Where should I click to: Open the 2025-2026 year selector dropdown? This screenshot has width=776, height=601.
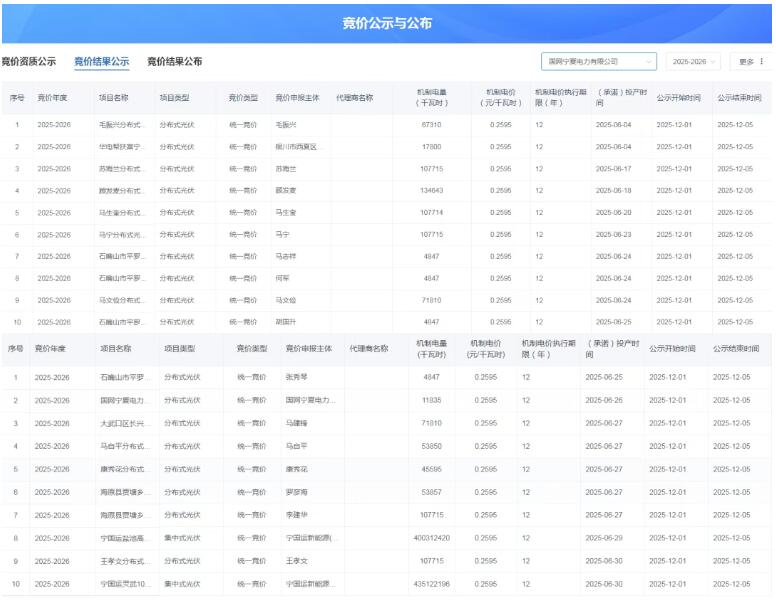pyautogui.click(x=693, y=62)
